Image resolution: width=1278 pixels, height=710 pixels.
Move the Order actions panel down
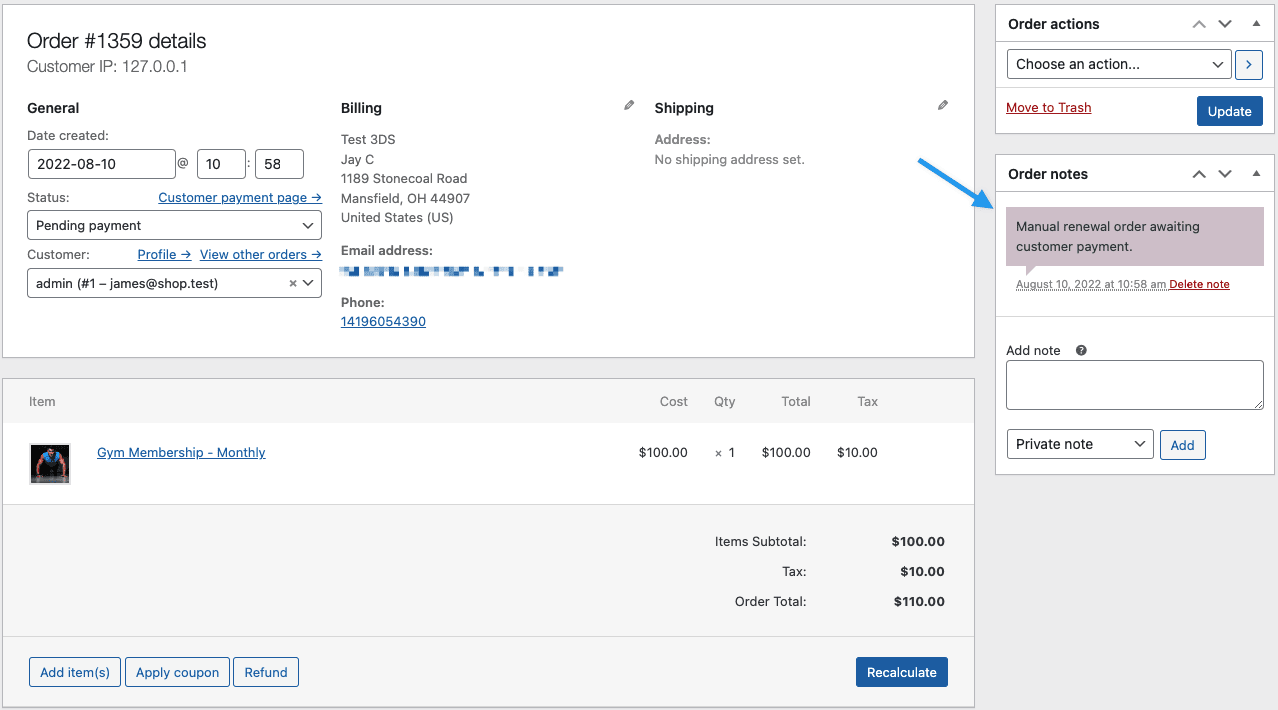coord(1224,23)
